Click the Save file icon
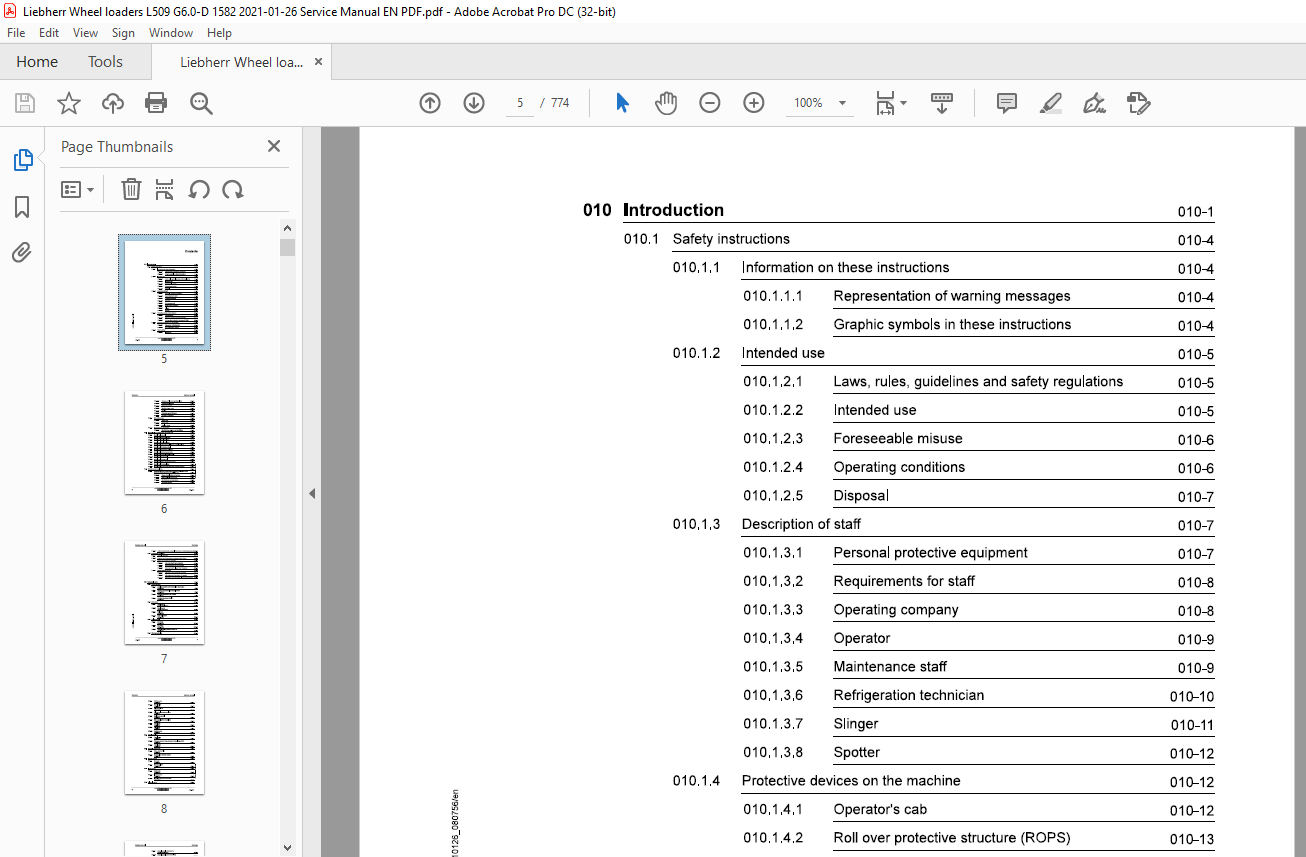 pyautogui.click(x=25, y=103)
